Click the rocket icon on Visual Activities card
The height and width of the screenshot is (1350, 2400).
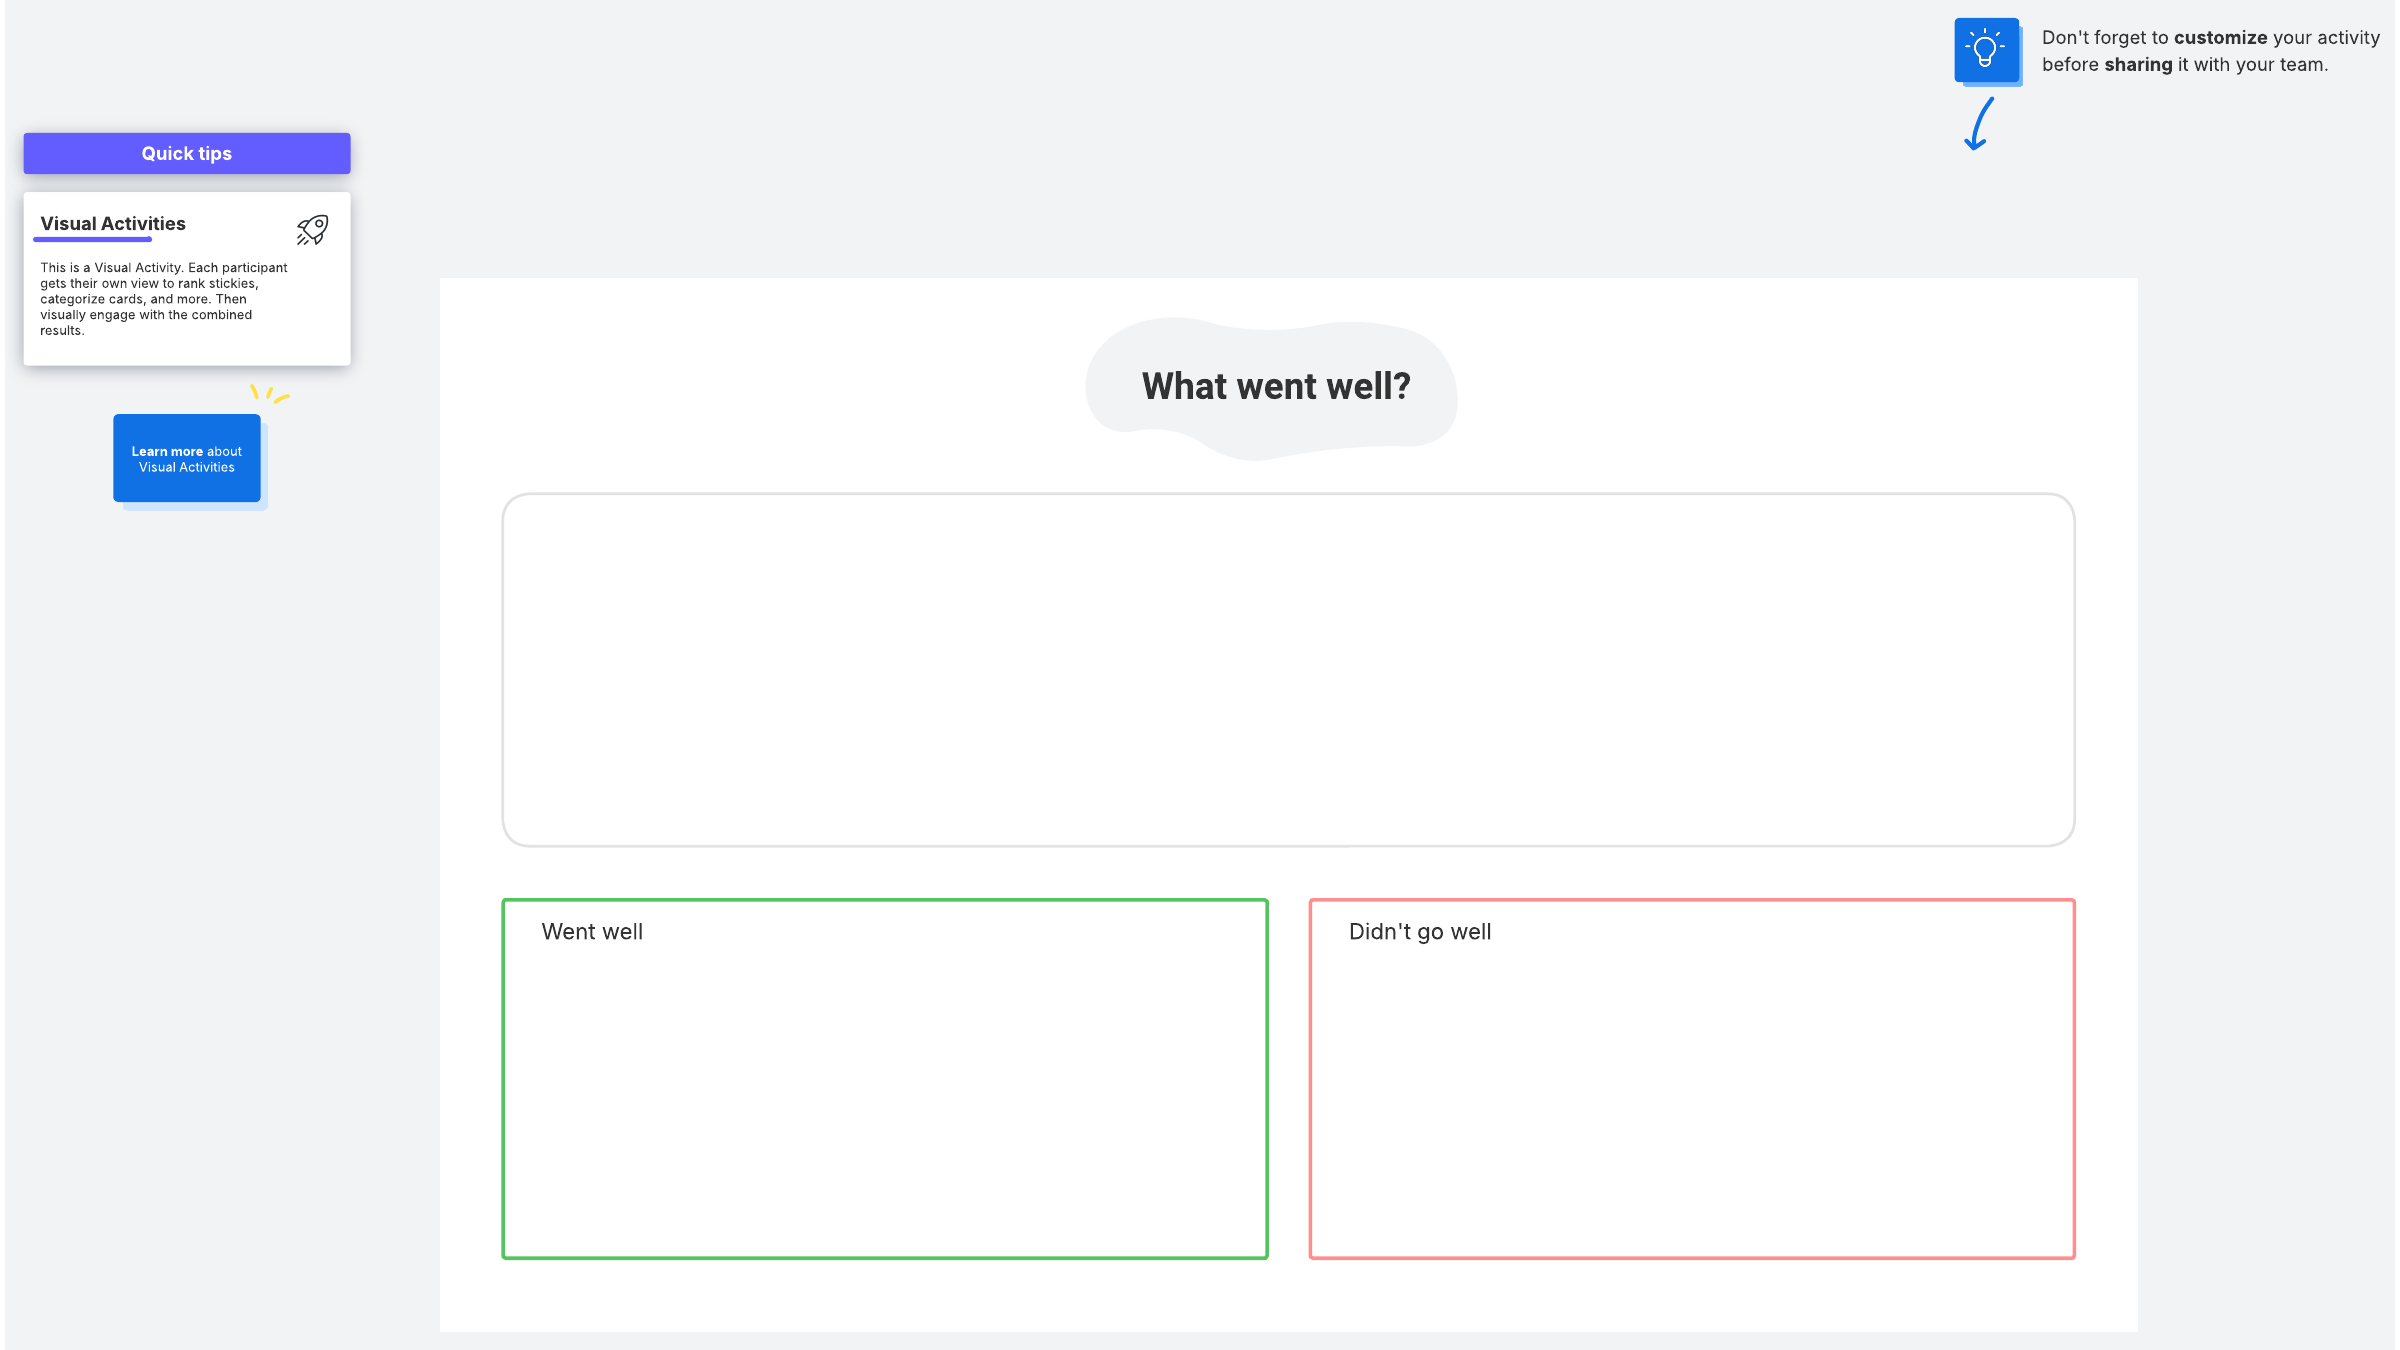[312, 230]
